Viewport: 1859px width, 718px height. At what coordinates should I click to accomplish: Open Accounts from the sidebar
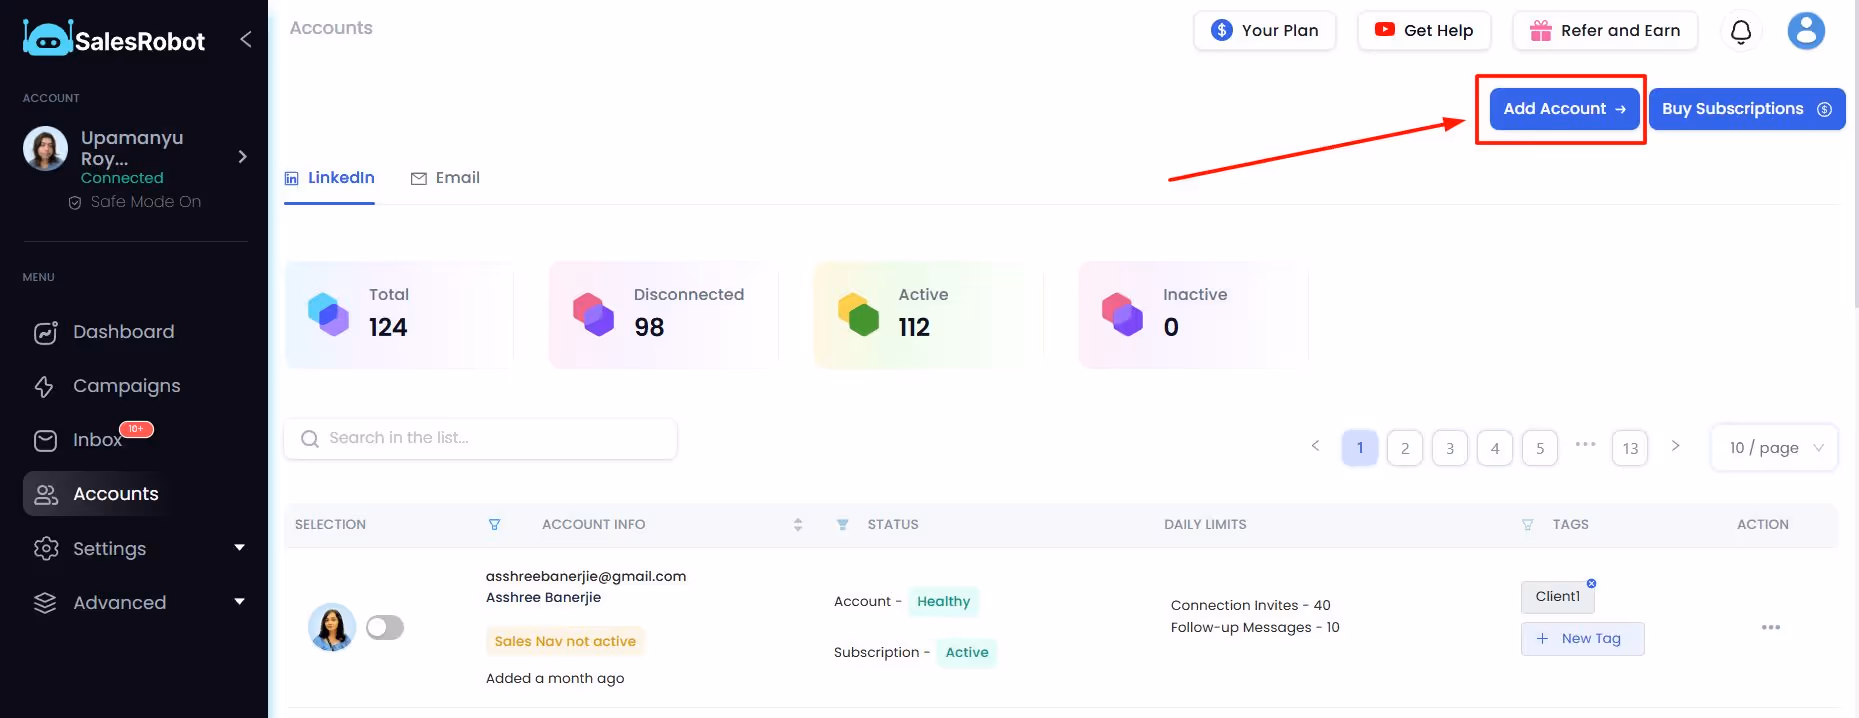click(x=115, y=494)
